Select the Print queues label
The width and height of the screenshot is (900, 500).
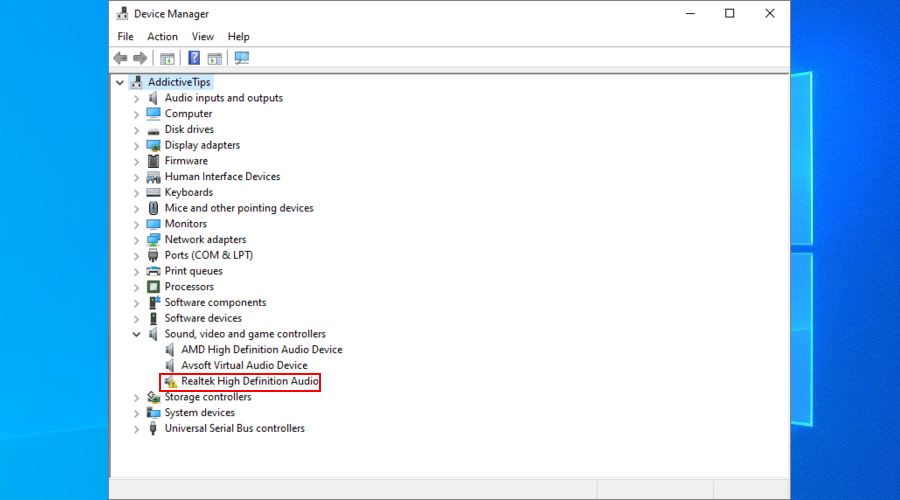[193, 271]
